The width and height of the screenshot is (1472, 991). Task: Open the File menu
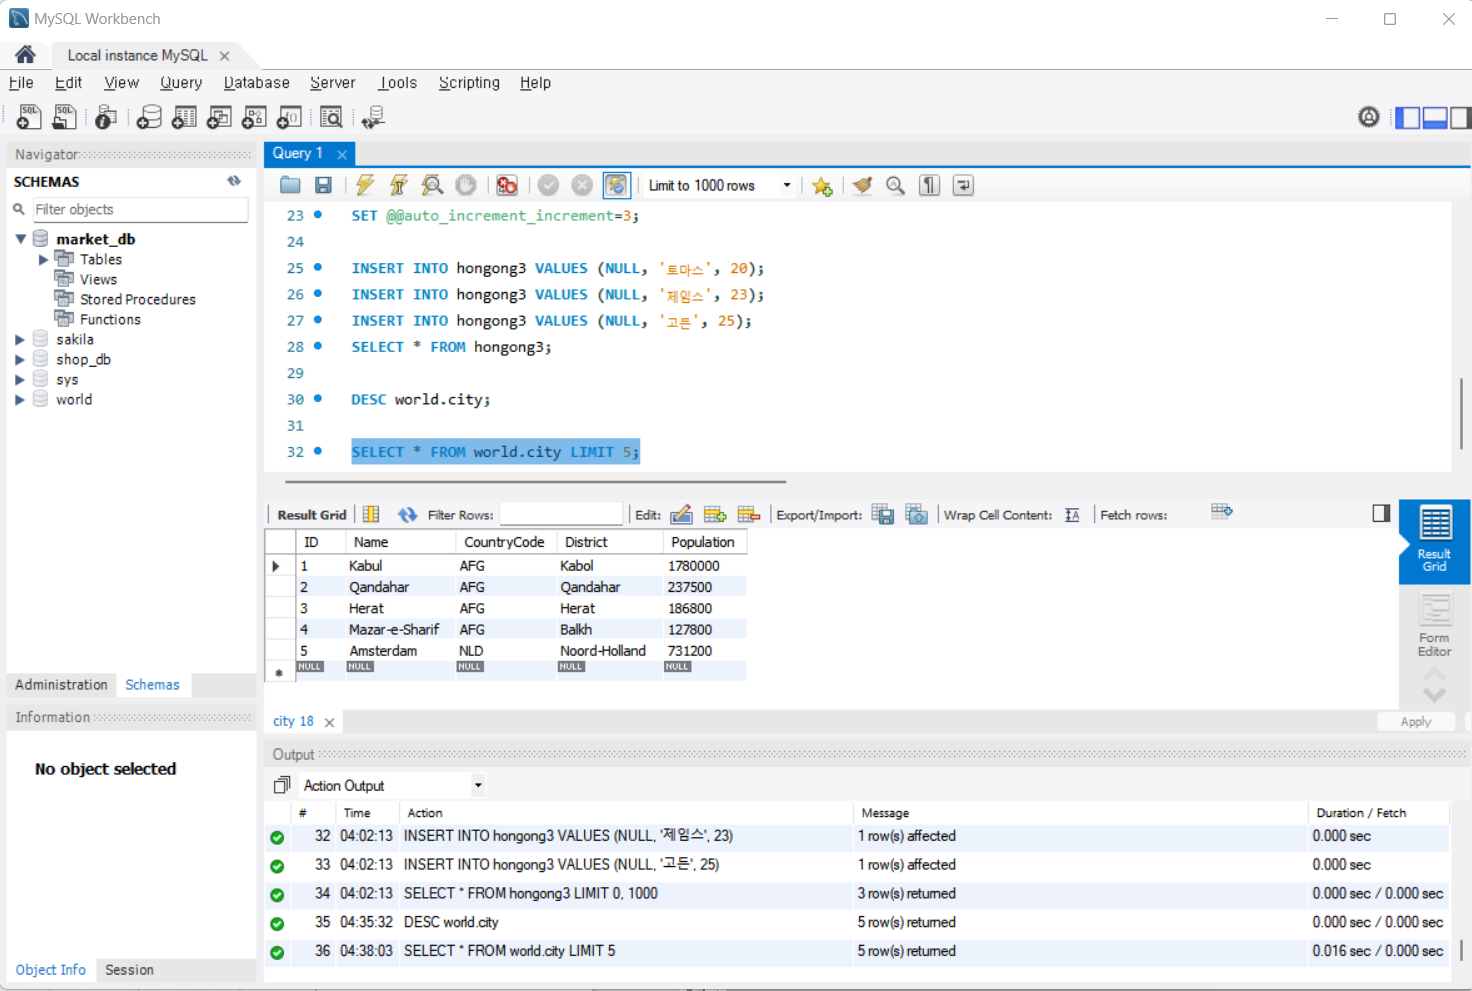21,83
